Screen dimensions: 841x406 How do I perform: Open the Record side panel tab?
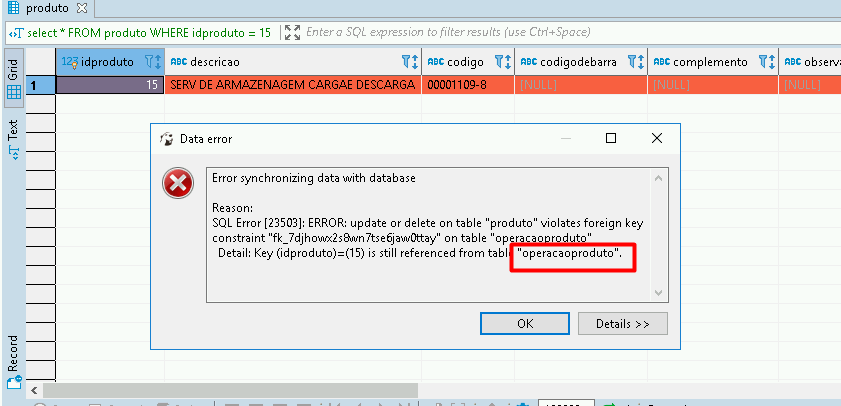point(13,361)
